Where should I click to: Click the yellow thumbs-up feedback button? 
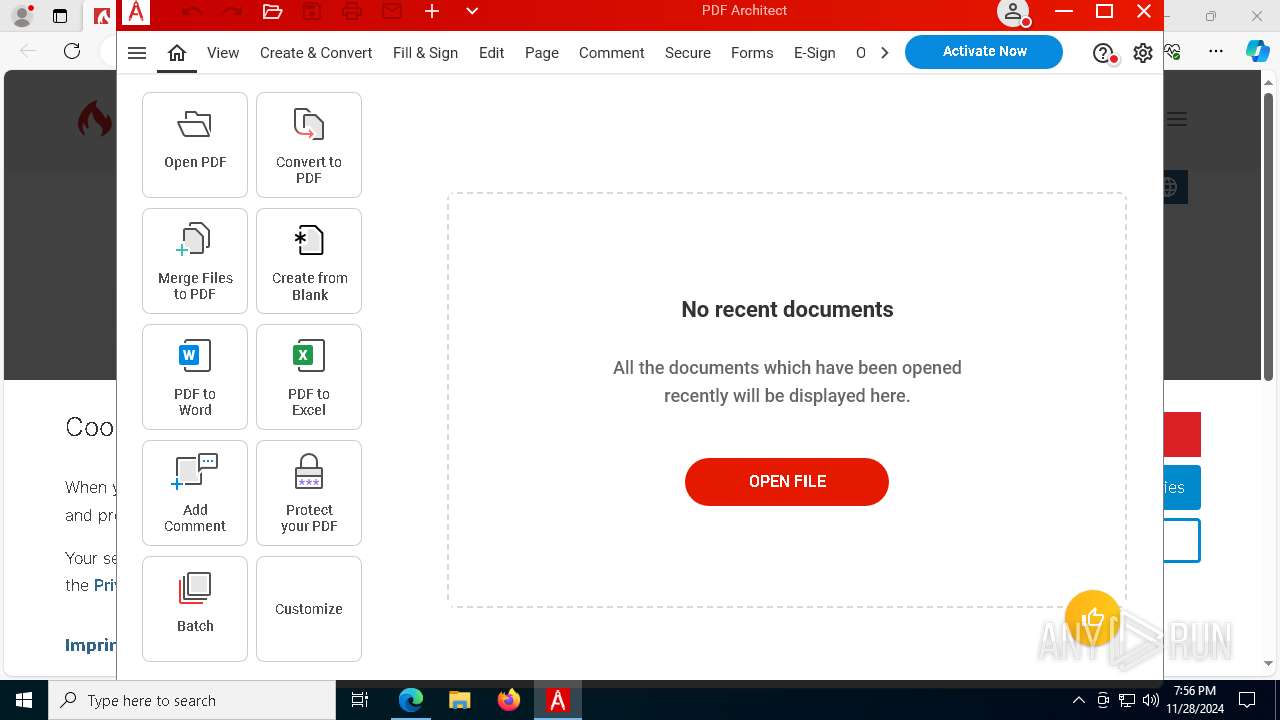(x=1092, y=618)
